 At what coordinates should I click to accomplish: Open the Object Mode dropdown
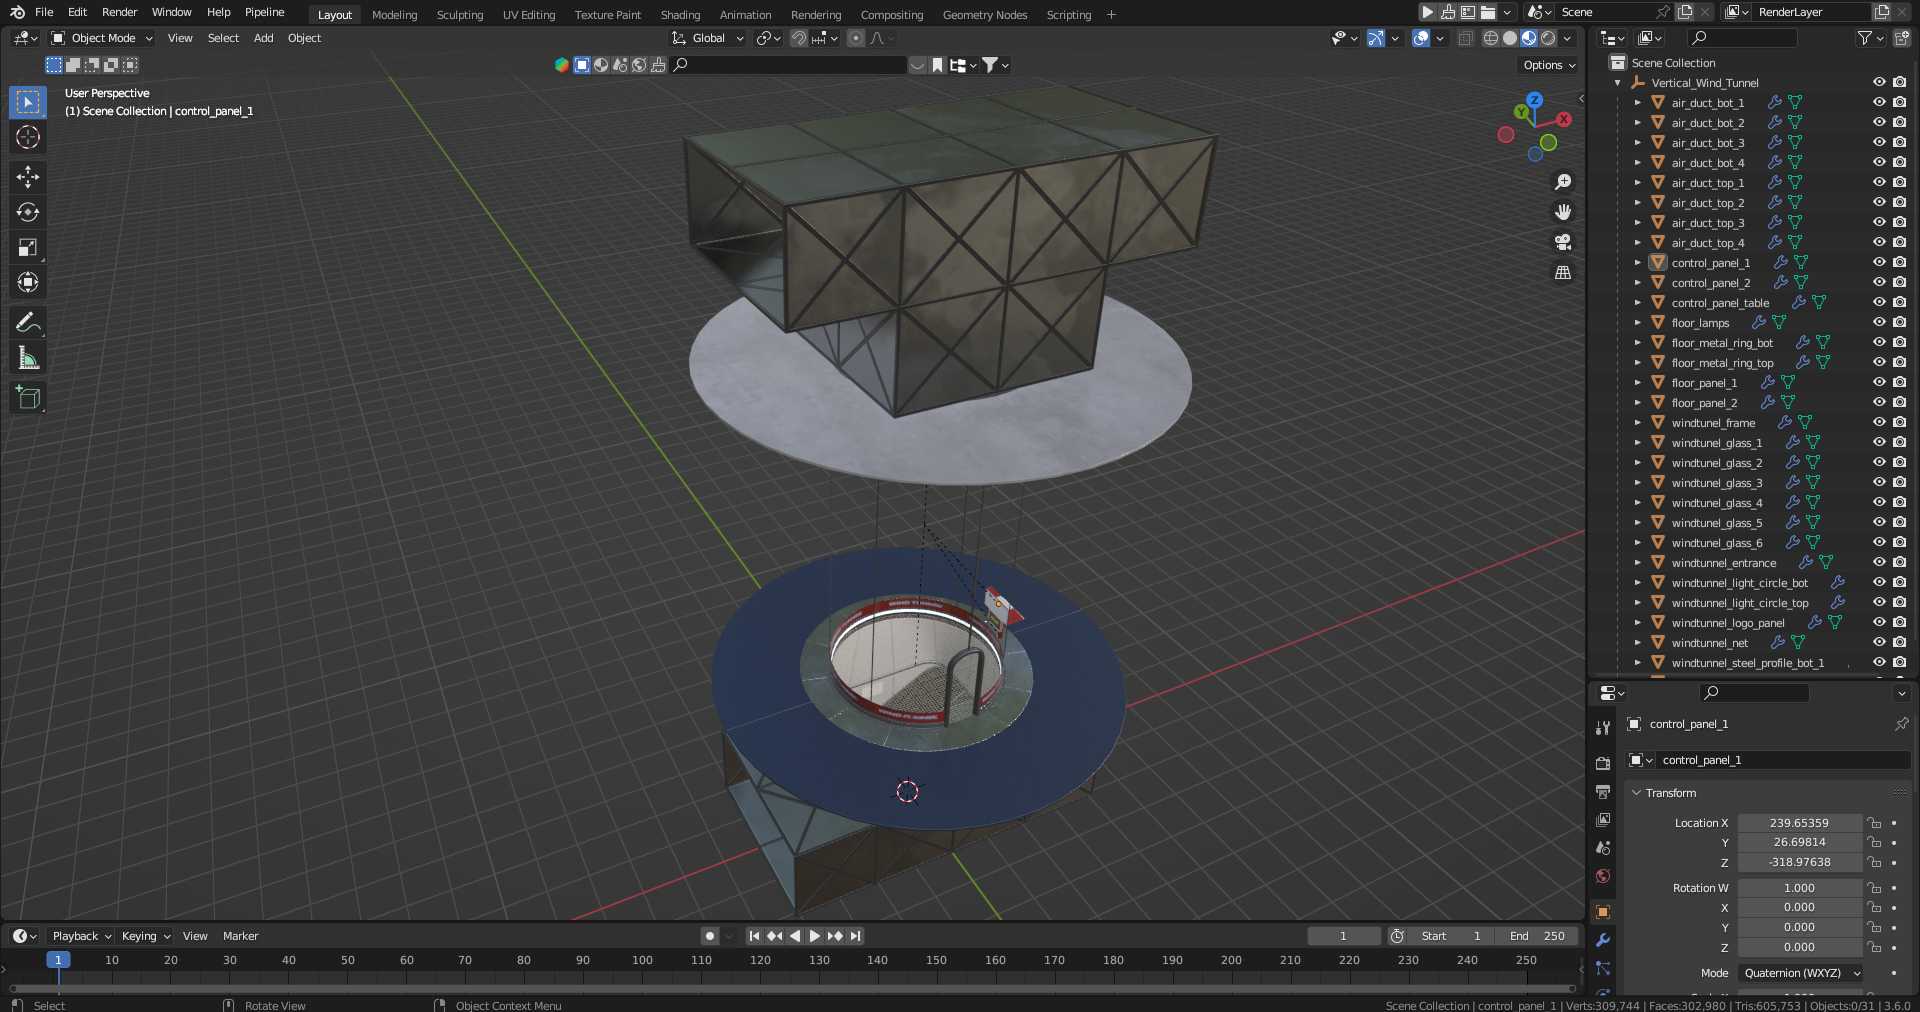[x=102, y=38]
